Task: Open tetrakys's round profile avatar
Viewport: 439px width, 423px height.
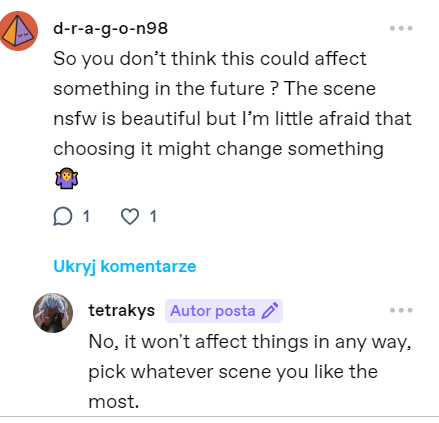Action: click(x=53, y=313)
